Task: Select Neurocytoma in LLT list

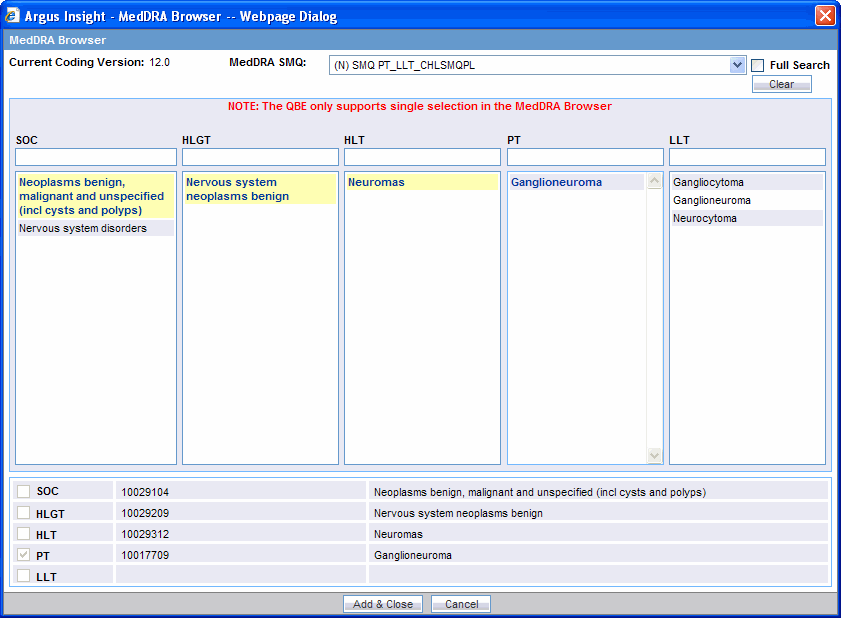Action: pos(747,218)
